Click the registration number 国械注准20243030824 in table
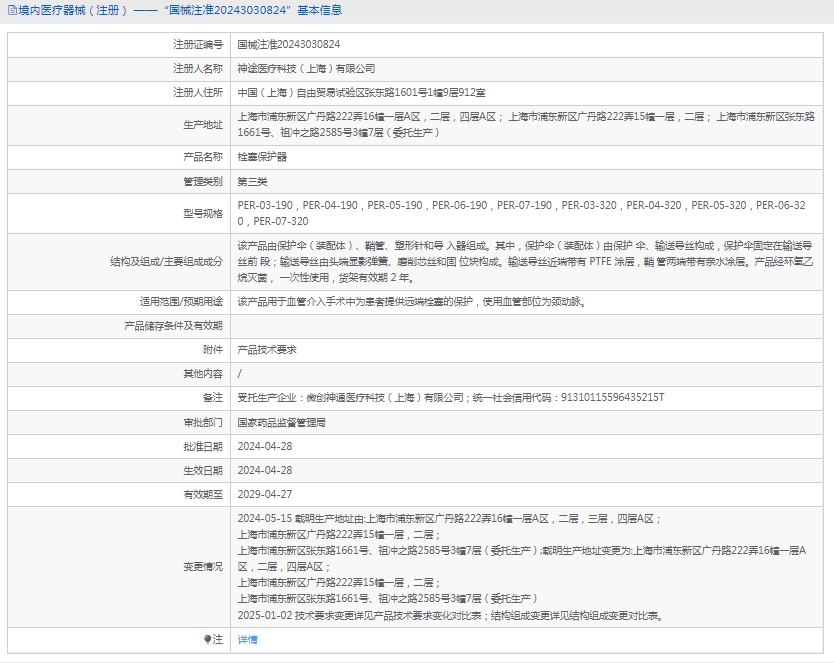834x663 pixels. point(288,45)
